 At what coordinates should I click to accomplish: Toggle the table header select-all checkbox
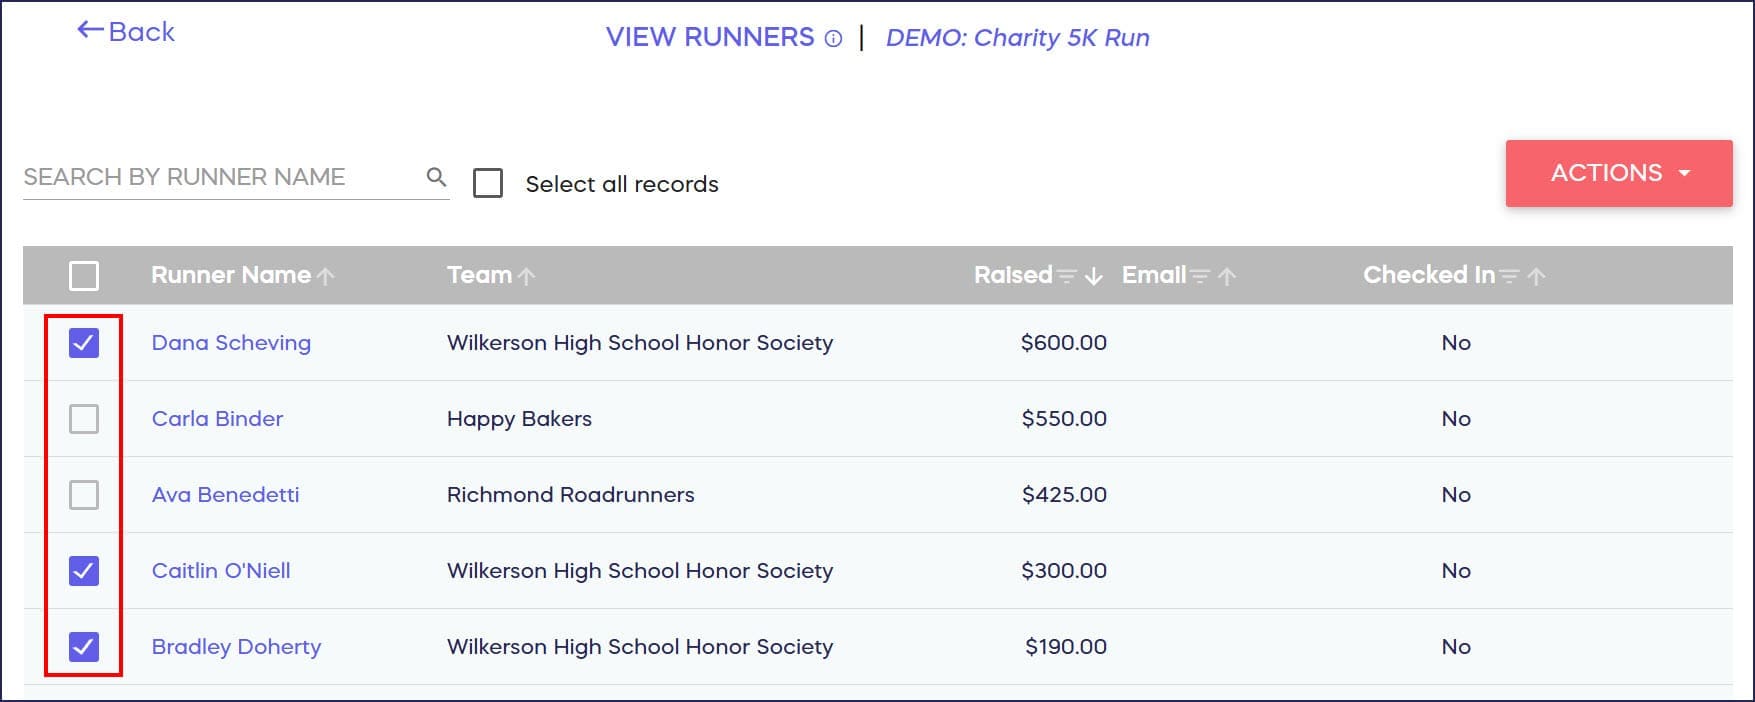tap(84, 276)
